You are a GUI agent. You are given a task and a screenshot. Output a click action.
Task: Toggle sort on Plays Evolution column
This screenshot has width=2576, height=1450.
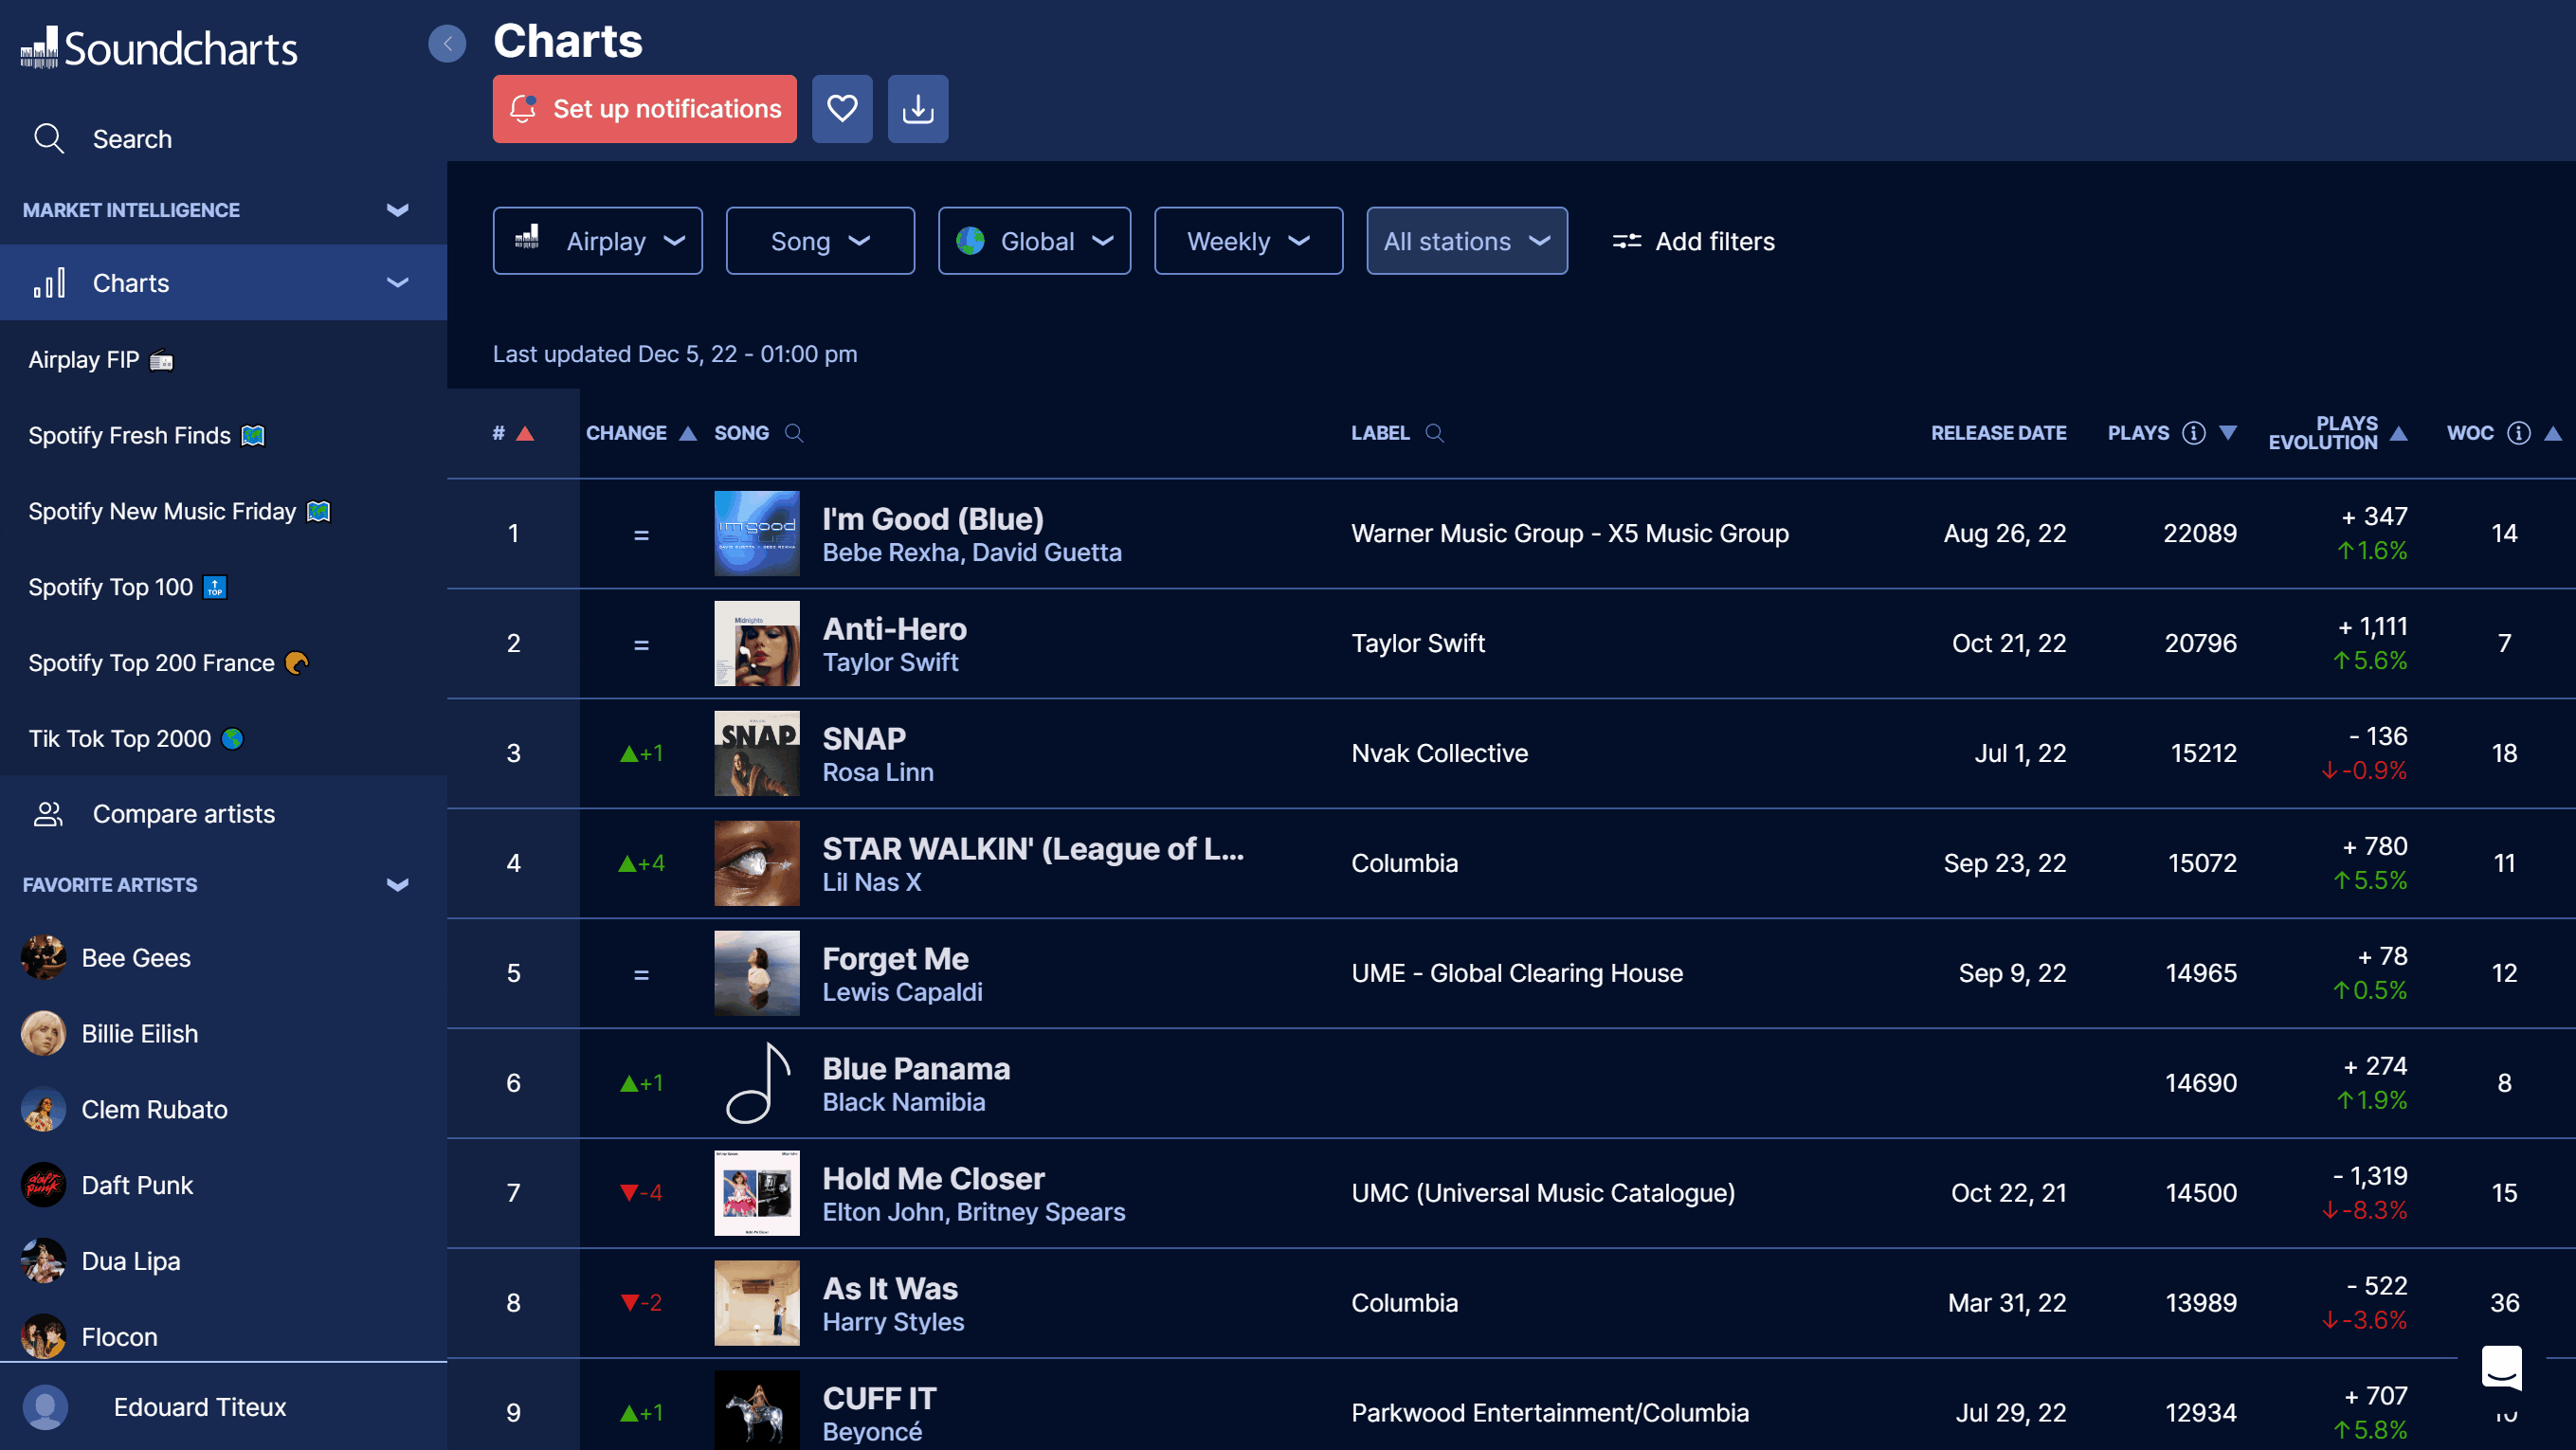(x=2398, y=432)
